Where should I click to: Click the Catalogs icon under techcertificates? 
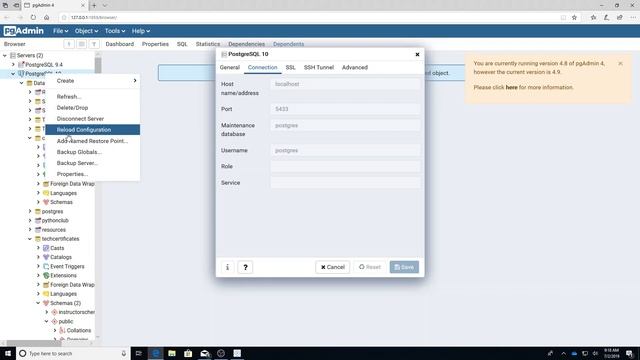46,257
